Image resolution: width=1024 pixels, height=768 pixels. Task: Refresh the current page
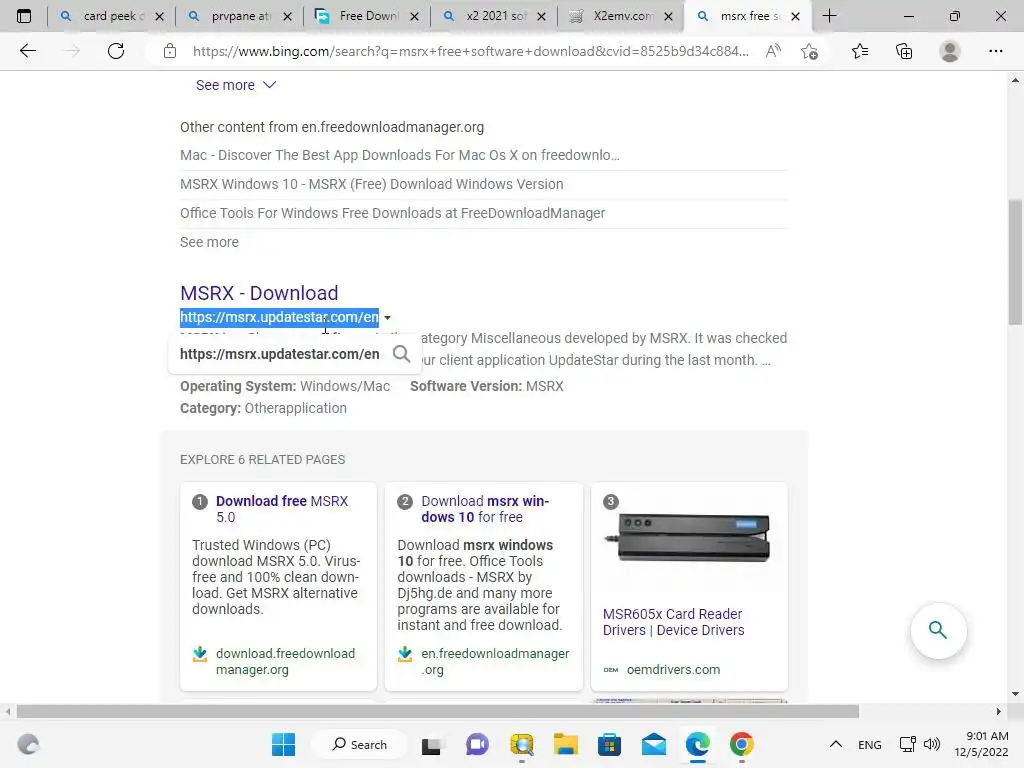(x=116, y=51)
